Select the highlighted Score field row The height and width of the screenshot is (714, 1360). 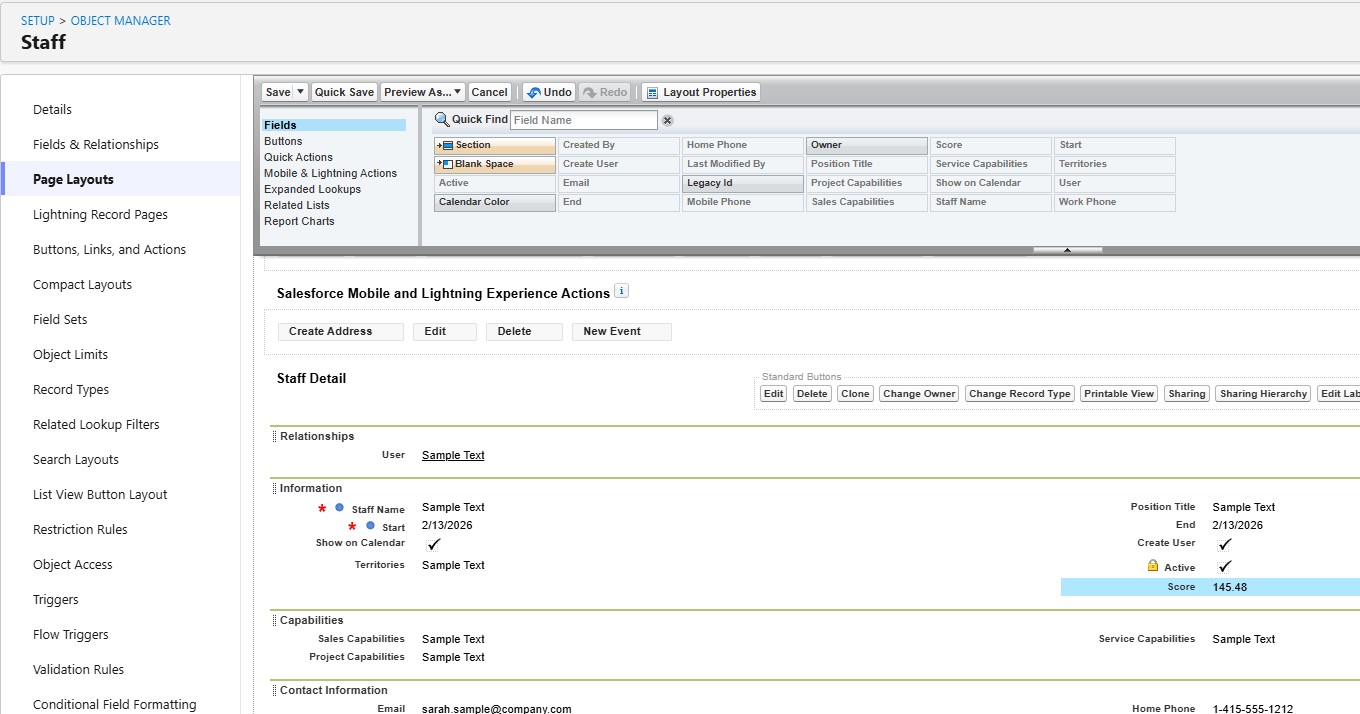coord(1210,587)
